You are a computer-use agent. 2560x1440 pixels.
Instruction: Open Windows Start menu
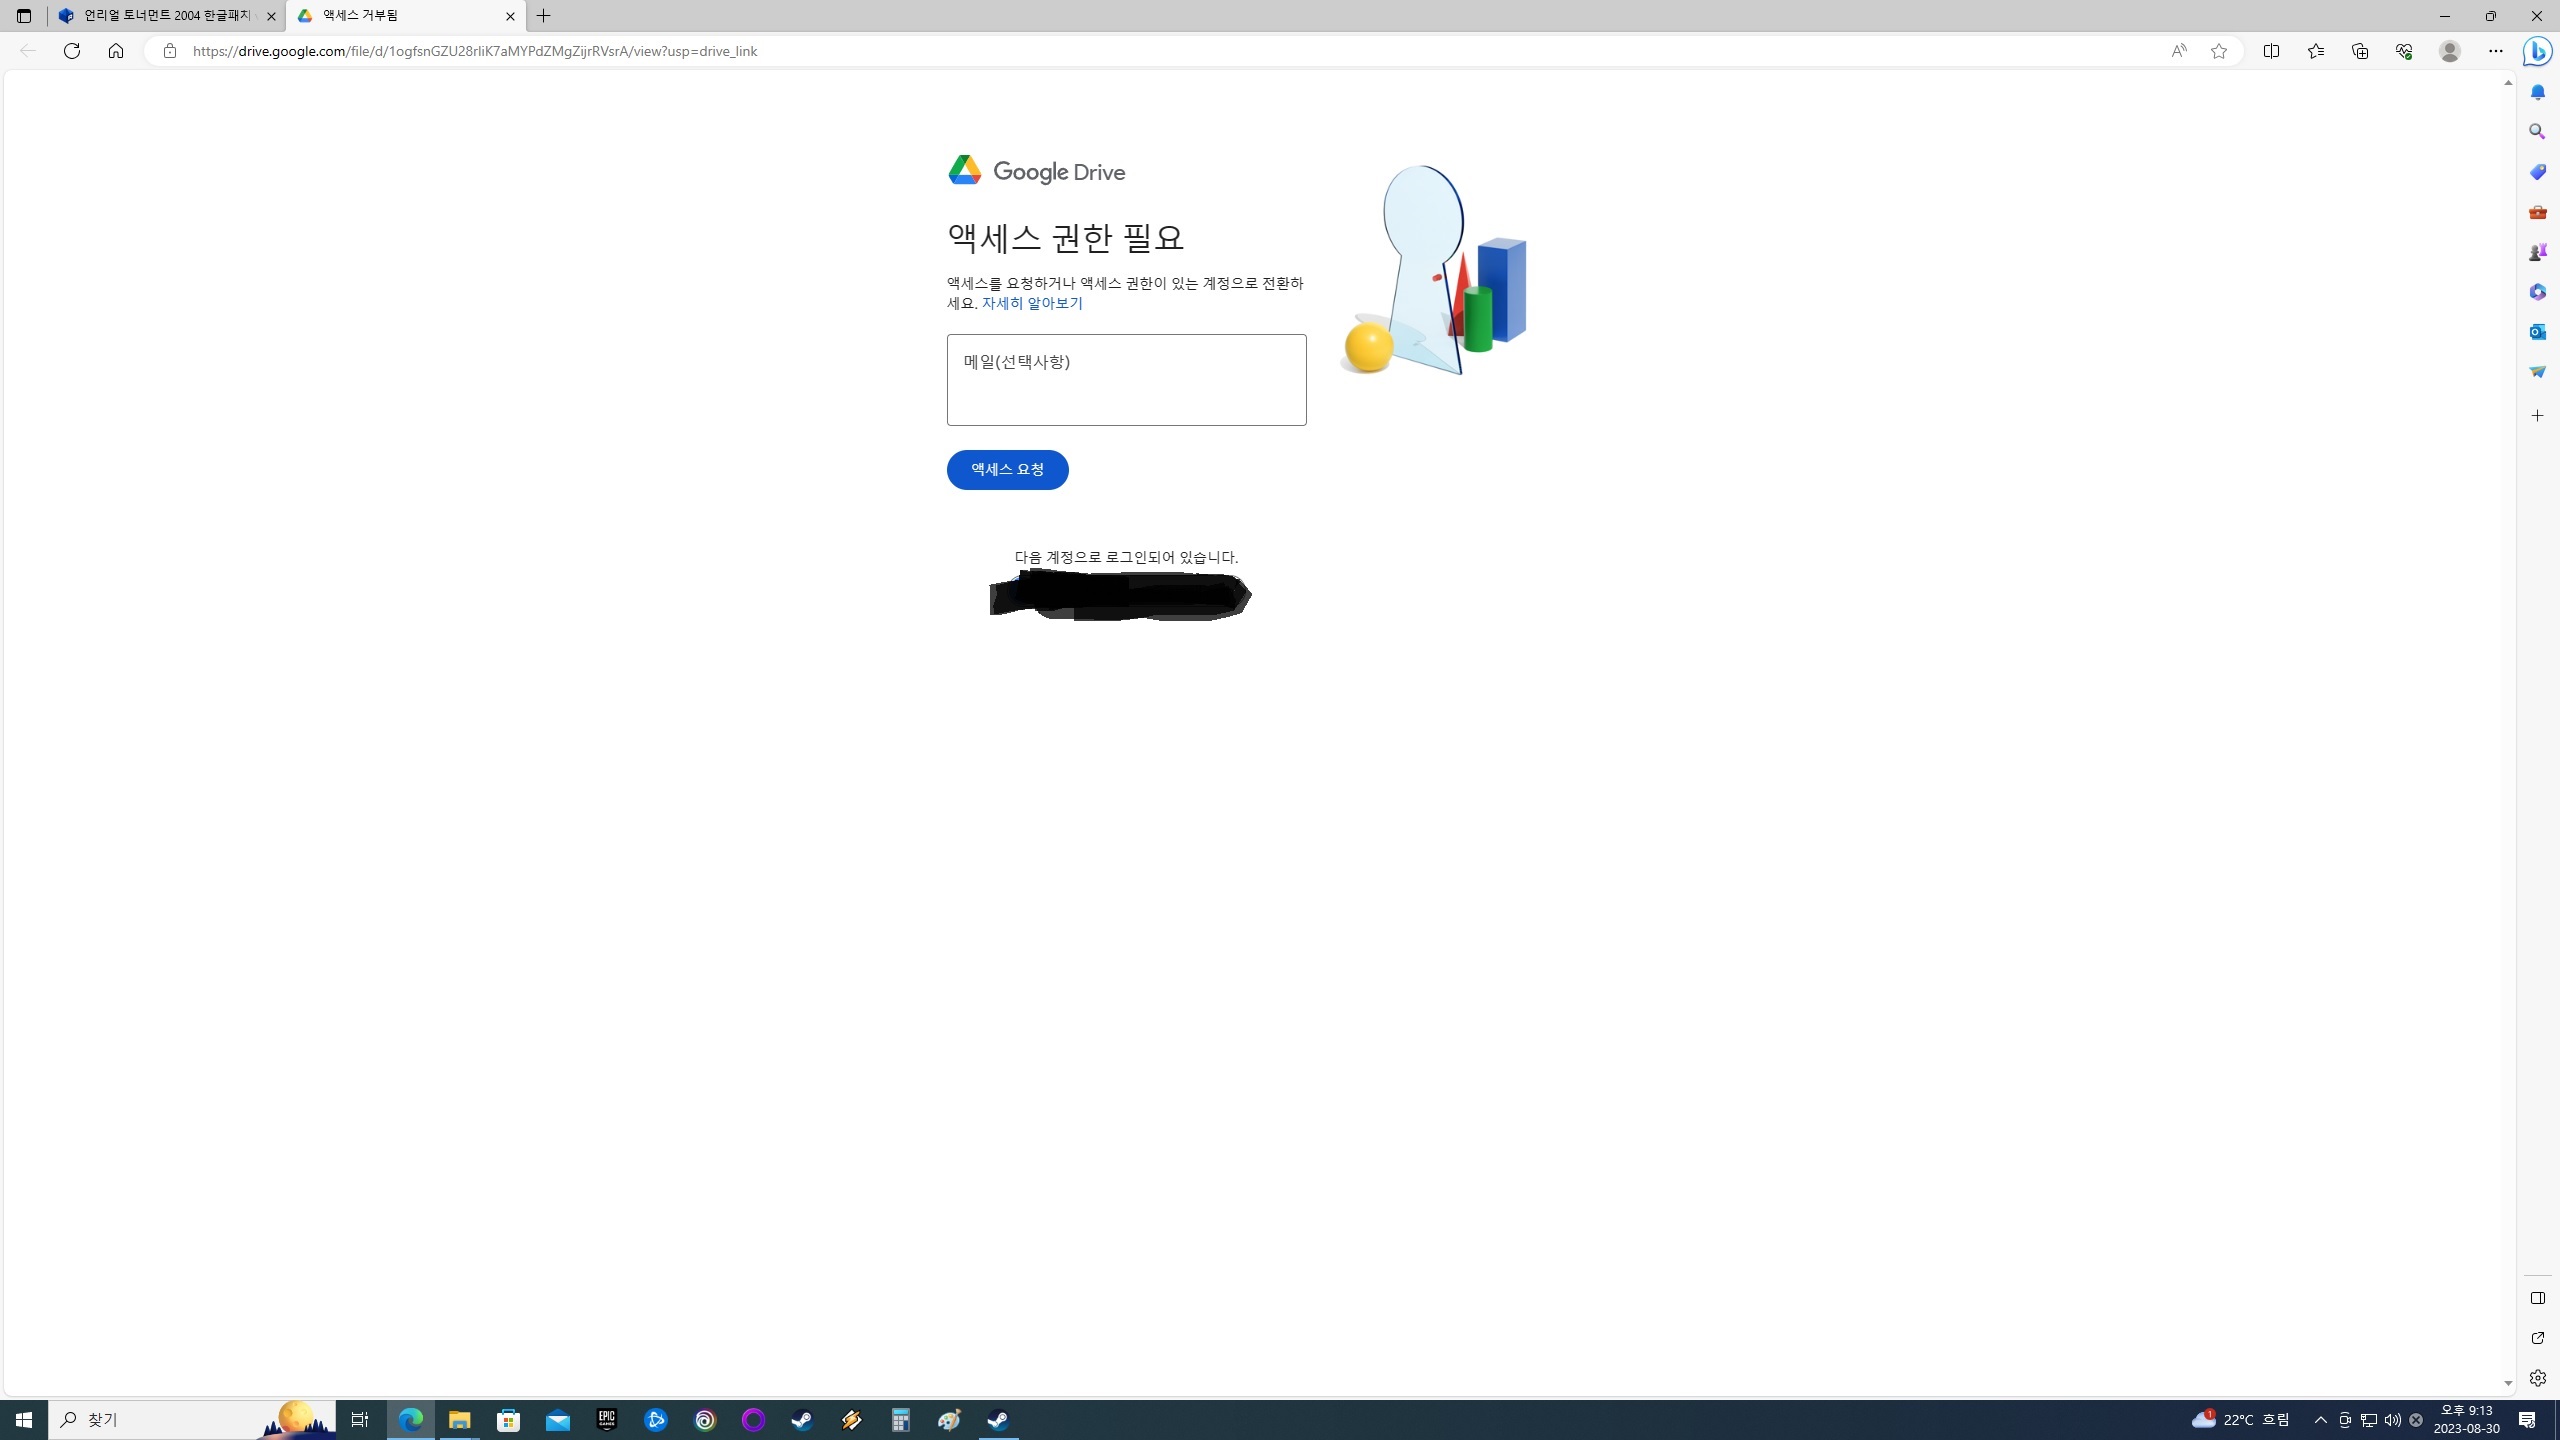24,1420
